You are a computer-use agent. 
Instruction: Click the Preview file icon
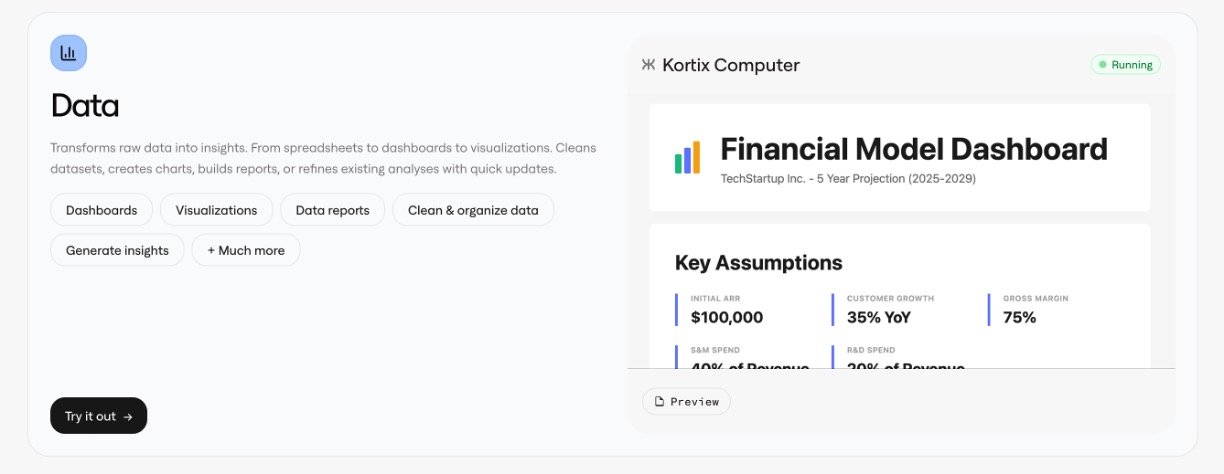[659, 401]
